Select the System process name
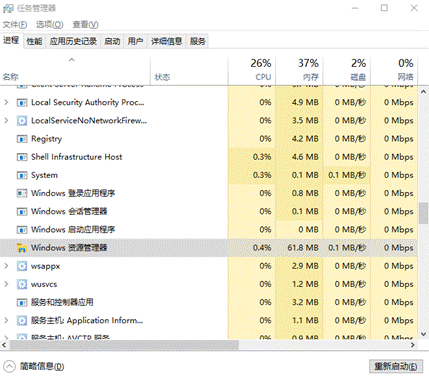 (44, 175)
